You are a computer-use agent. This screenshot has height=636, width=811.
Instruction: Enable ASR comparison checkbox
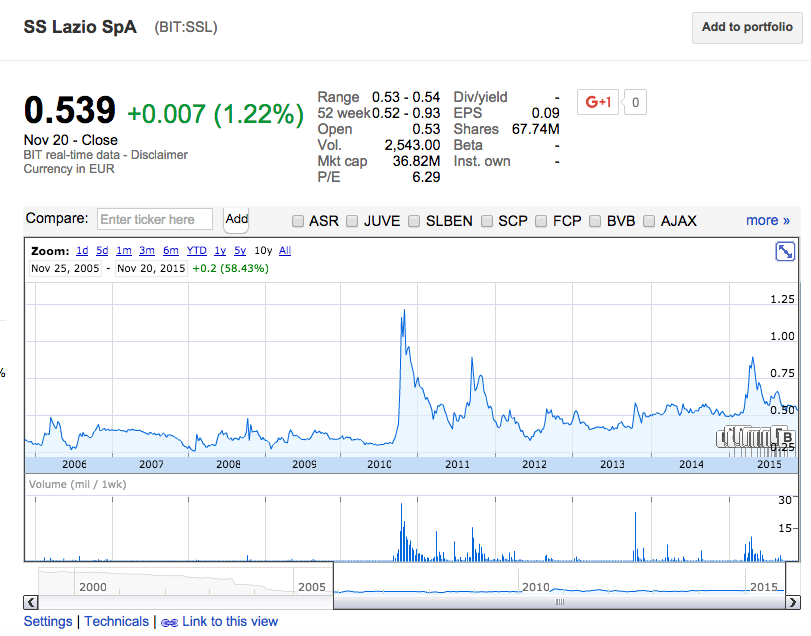(x=298, y=221)
